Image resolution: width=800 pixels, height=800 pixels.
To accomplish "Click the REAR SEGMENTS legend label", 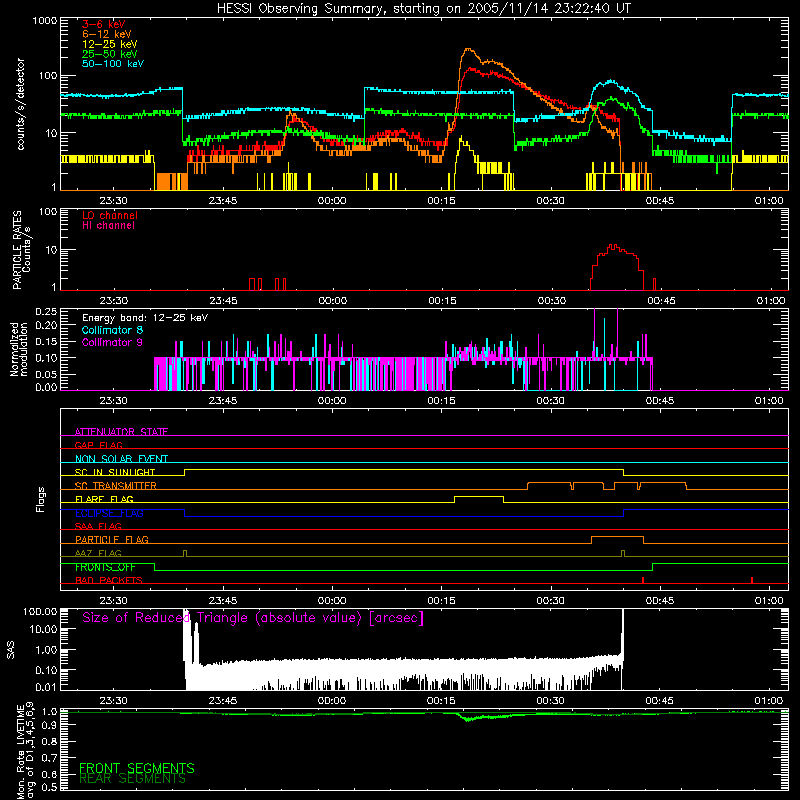I will coord(133,779).
